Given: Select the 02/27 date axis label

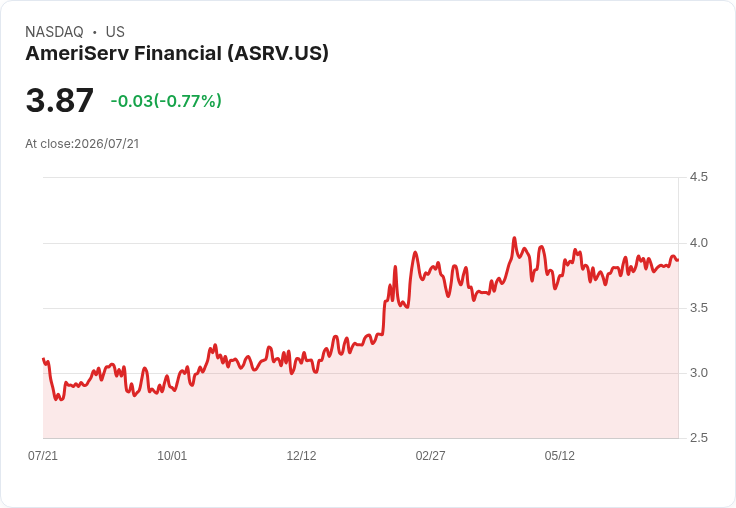Looking at the screenshot, I should coord(430,455).
